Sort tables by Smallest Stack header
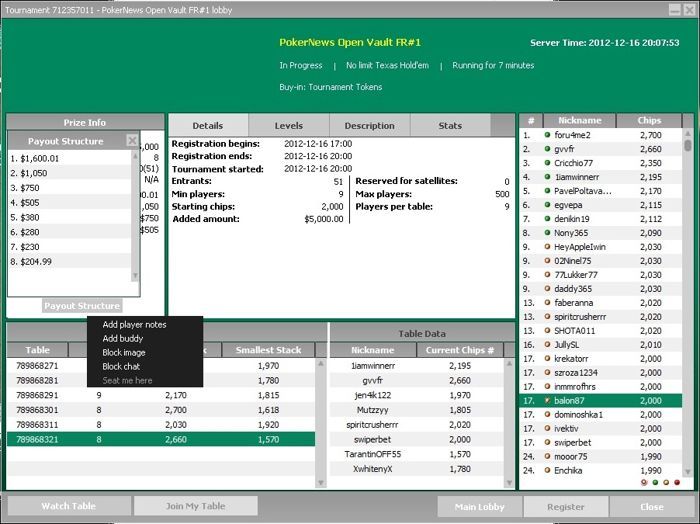This screenshot has width=700, height=524. pos(268,350)
